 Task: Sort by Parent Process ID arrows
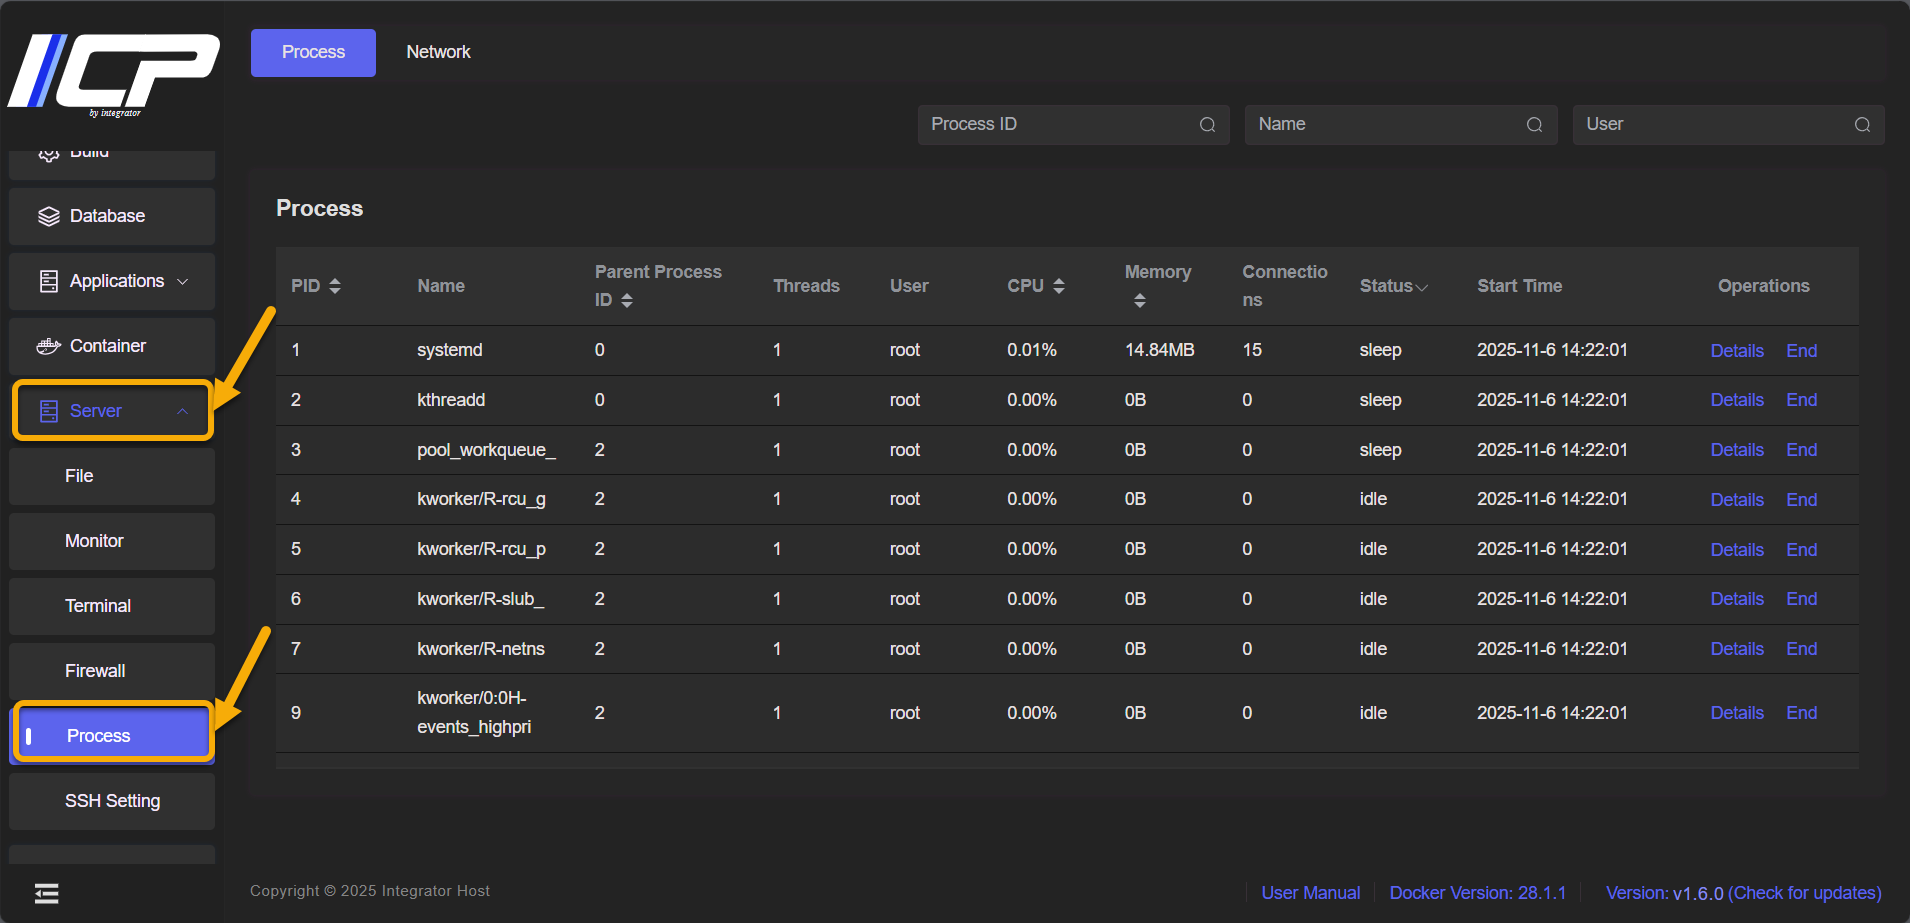pyautogui.click(x=627, y=300)
